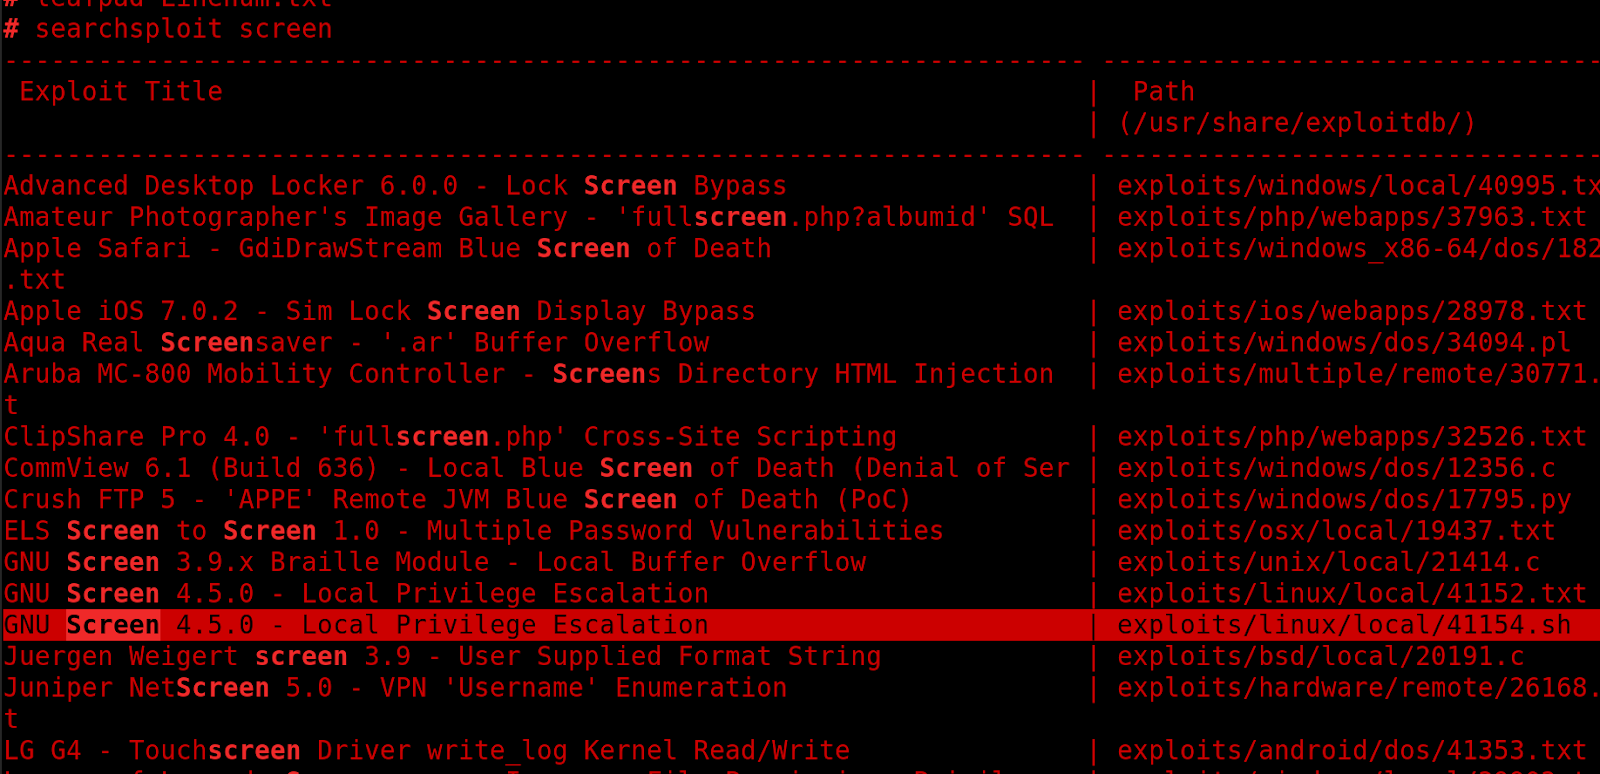The width and height of the screenshot is (1600, 774).
Task: Click the Apple iOS 7.0.2 Sim Lock line
Action: (x=379, y=311)
